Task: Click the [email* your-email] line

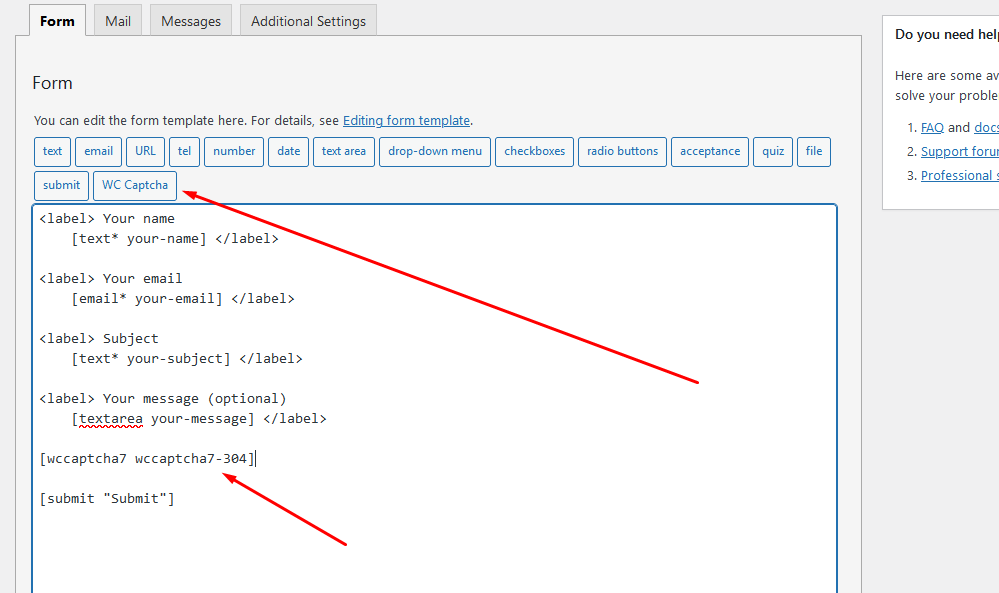Action: coord(183,299)
